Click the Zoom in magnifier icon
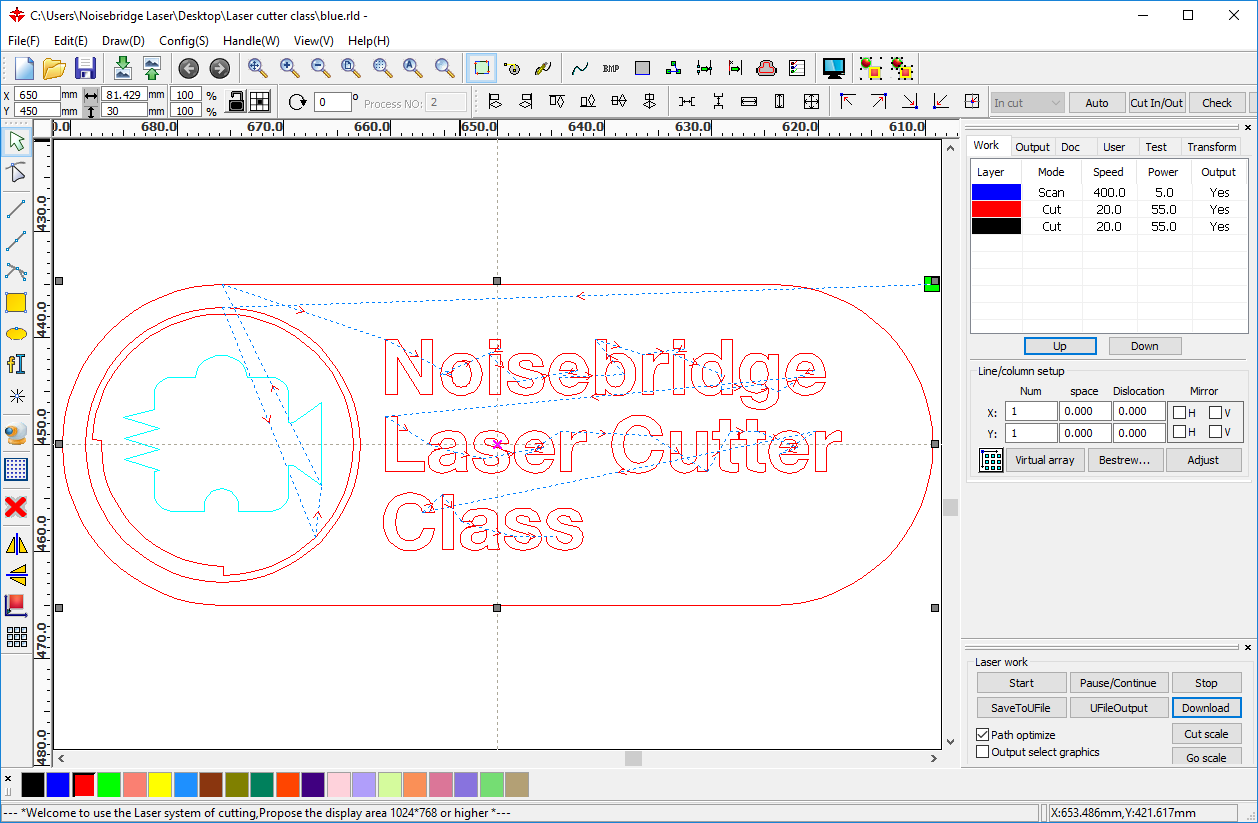This screenshot has height=823, width=1258. pyautogui.click(x=289, y=68)
